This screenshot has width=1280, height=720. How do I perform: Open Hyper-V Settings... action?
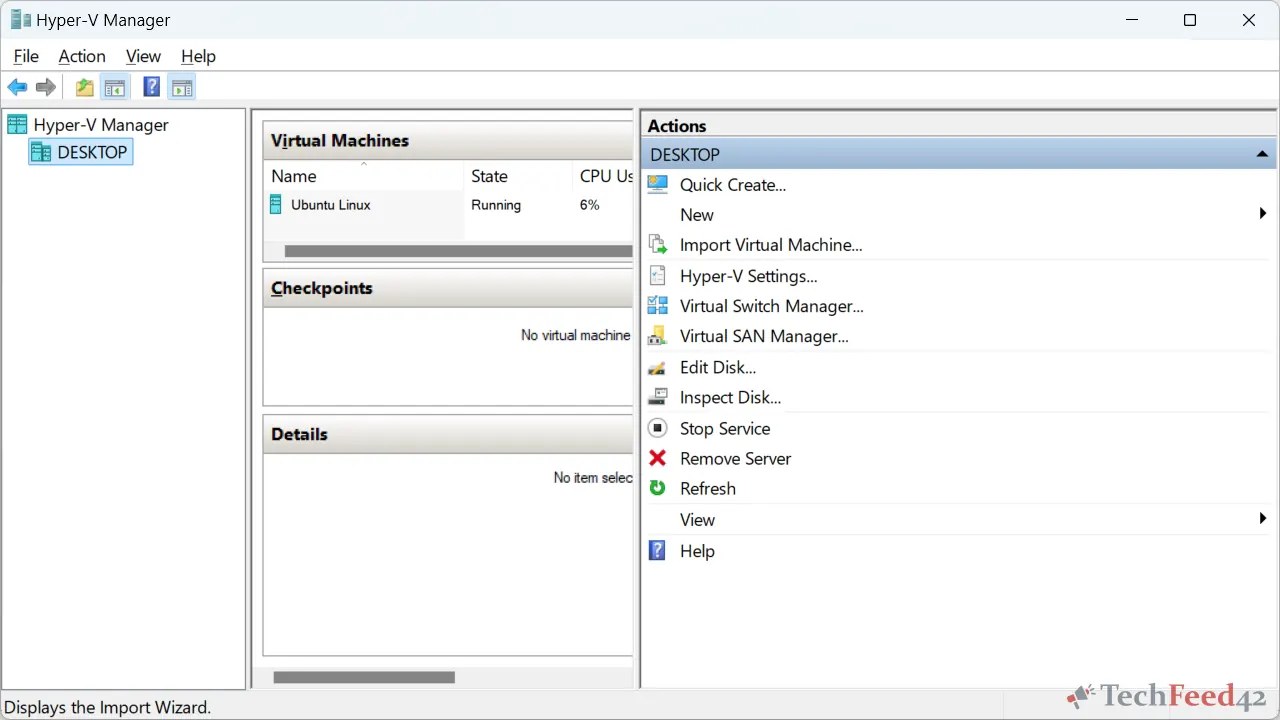(749, 276)
